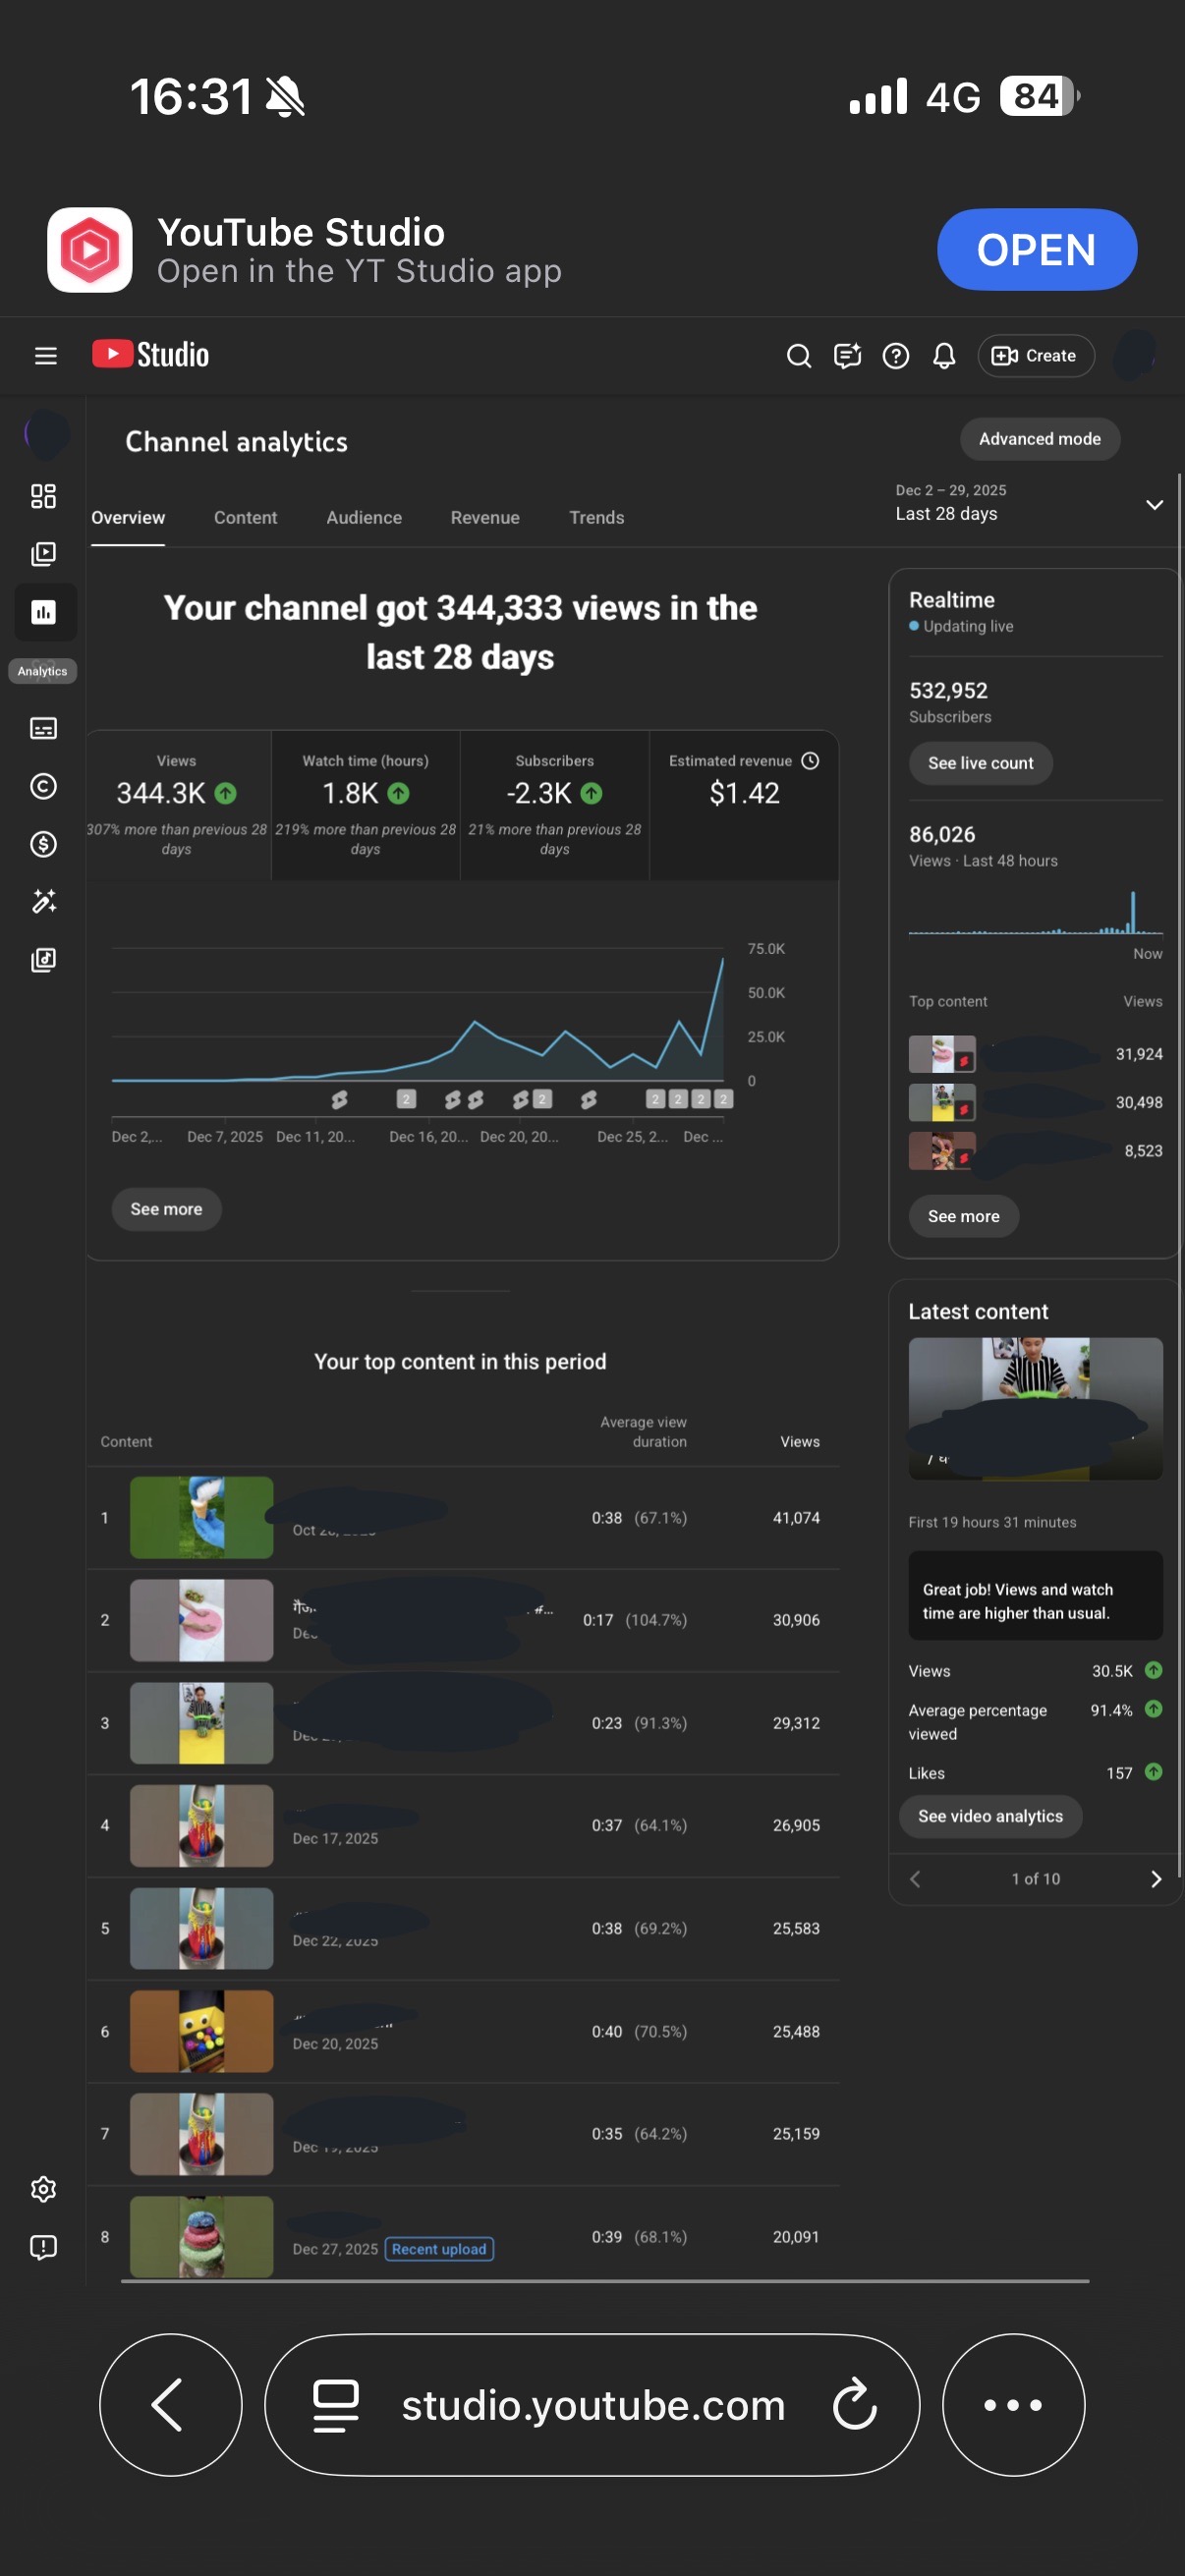1185x2576 pixels.
Task: Click the search magnifier icon
Action: coord(798,356)
